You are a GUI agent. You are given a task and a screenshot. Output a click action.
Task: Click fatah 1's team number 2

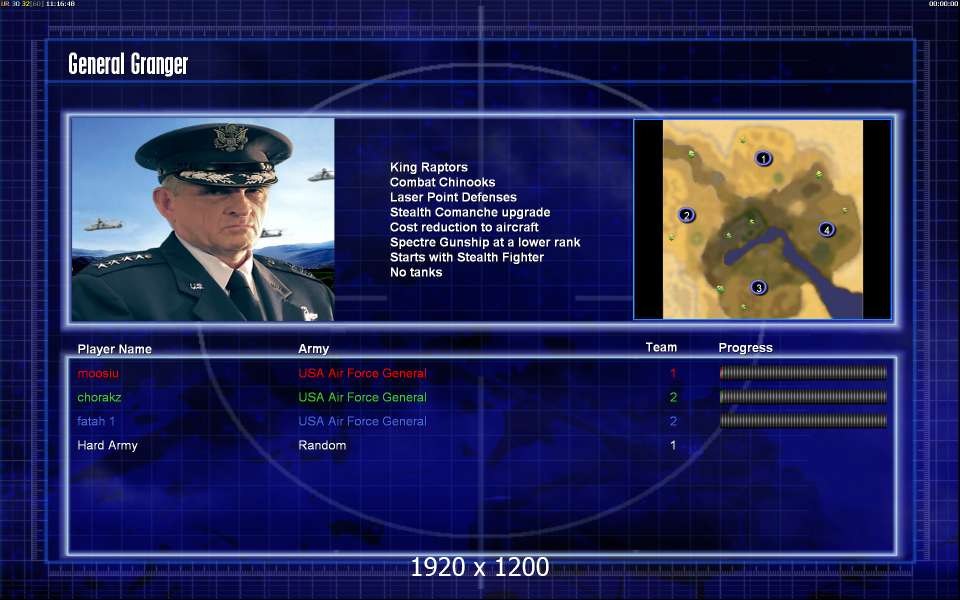point(673,421)
